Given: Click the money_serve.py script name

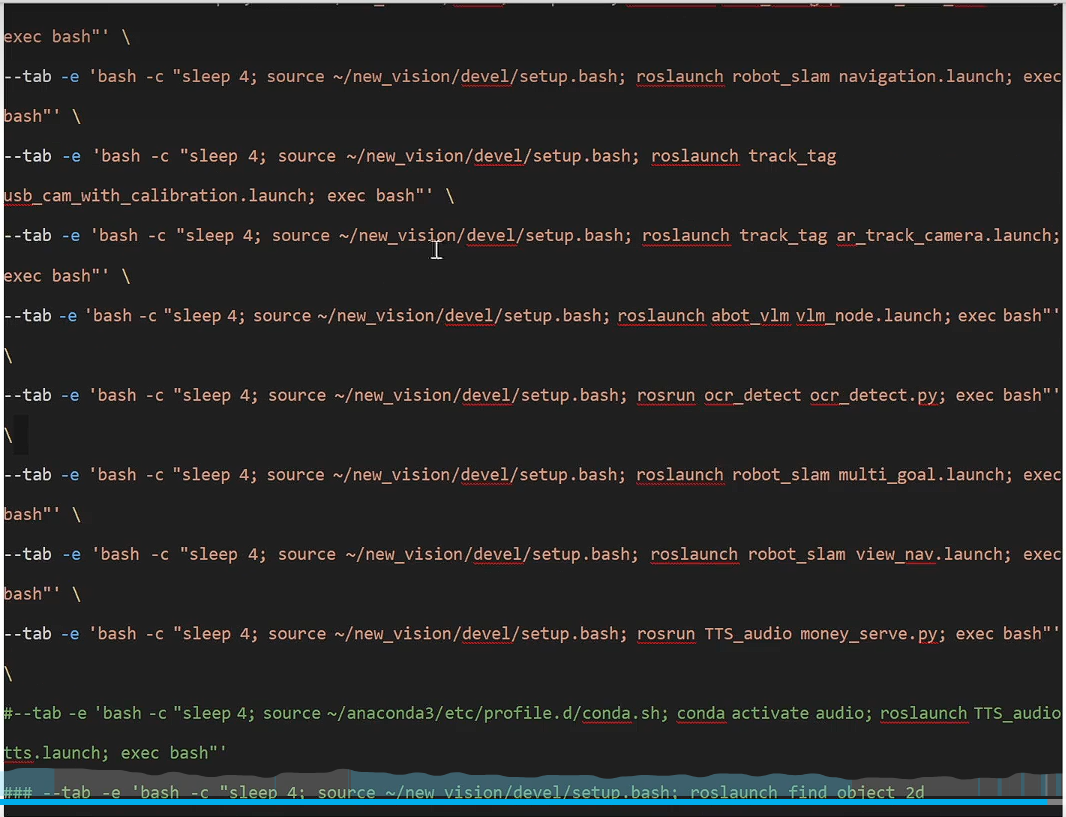Looking at the screenshot, I should pos(868,634).
